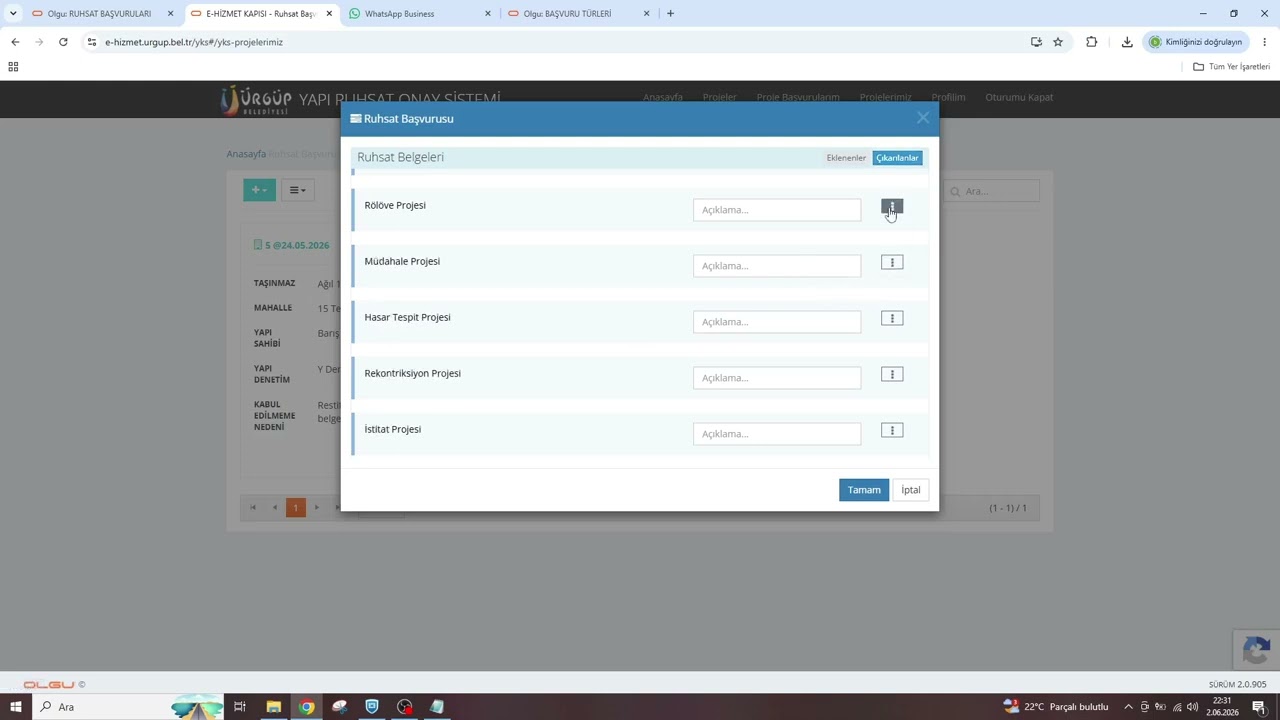
Task: Open volume control in system tray
Action: pos(1192,707)
